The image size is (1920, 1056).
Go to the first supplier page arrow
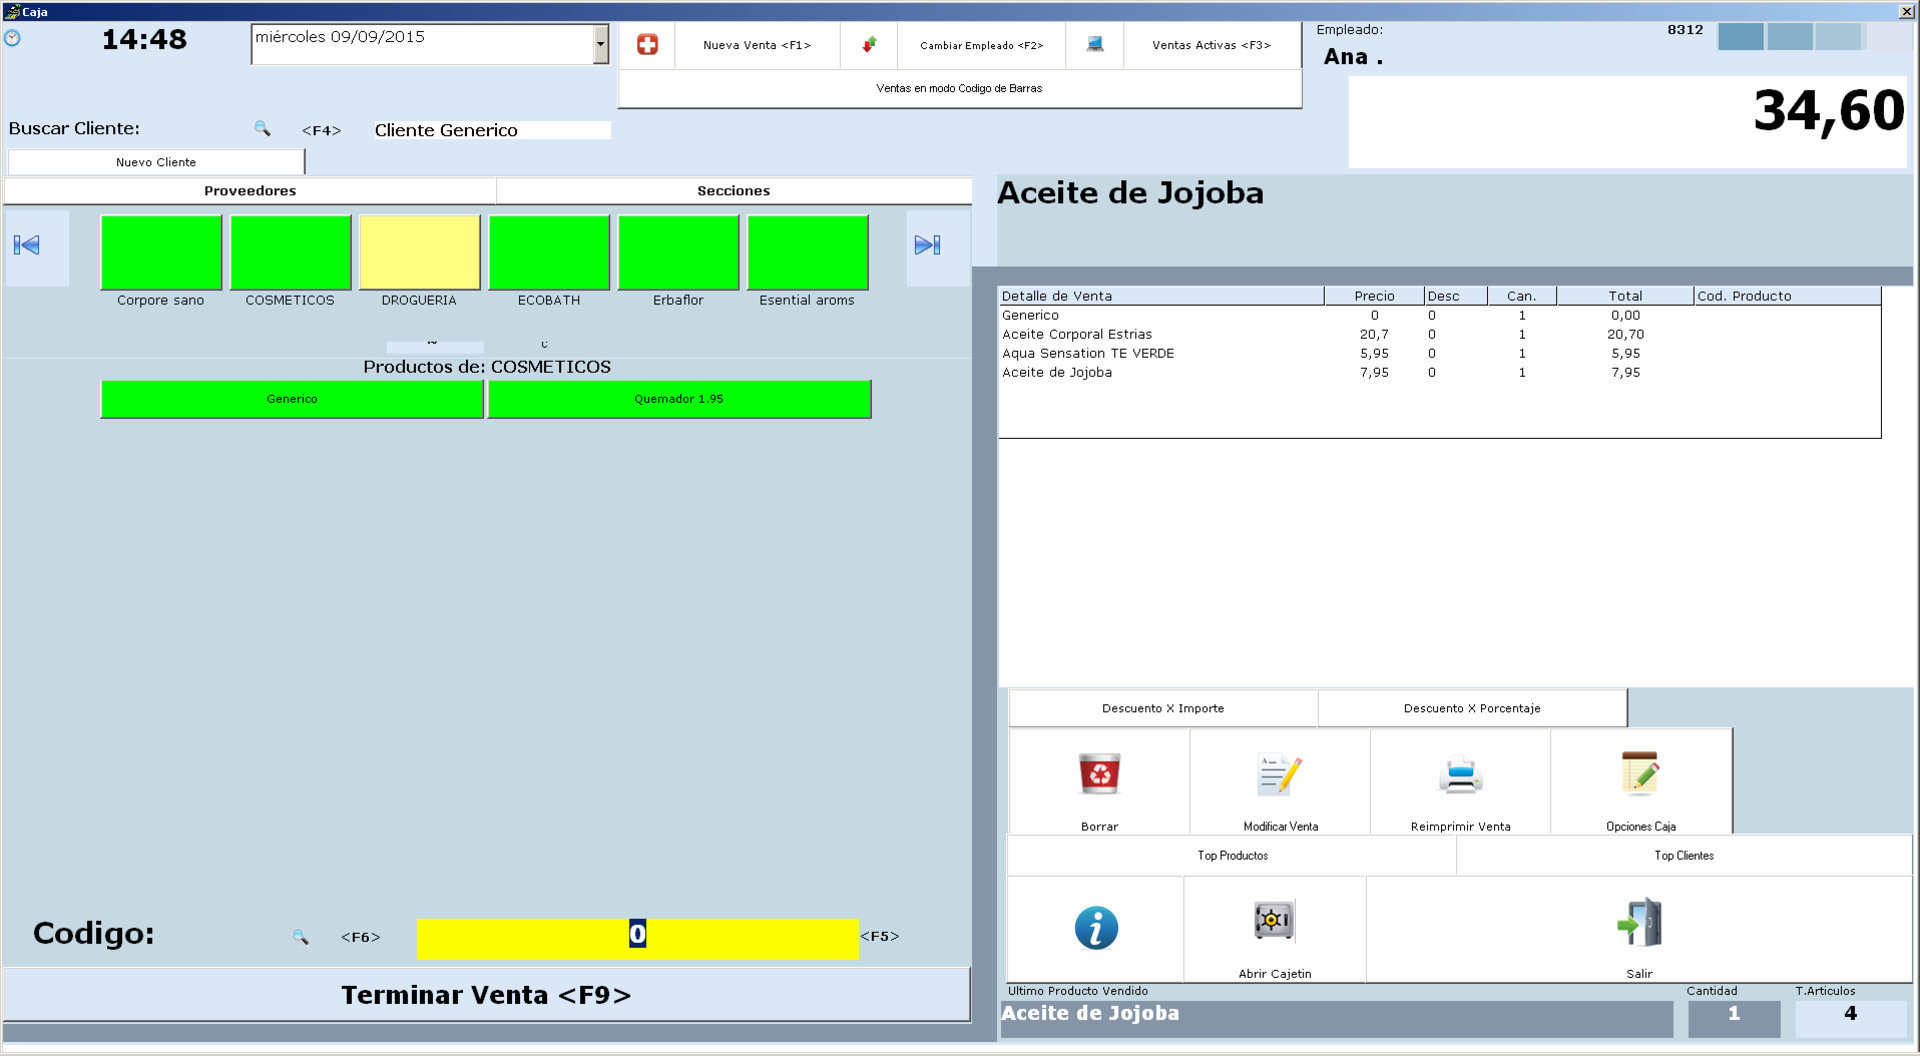(x=27, y=245)
